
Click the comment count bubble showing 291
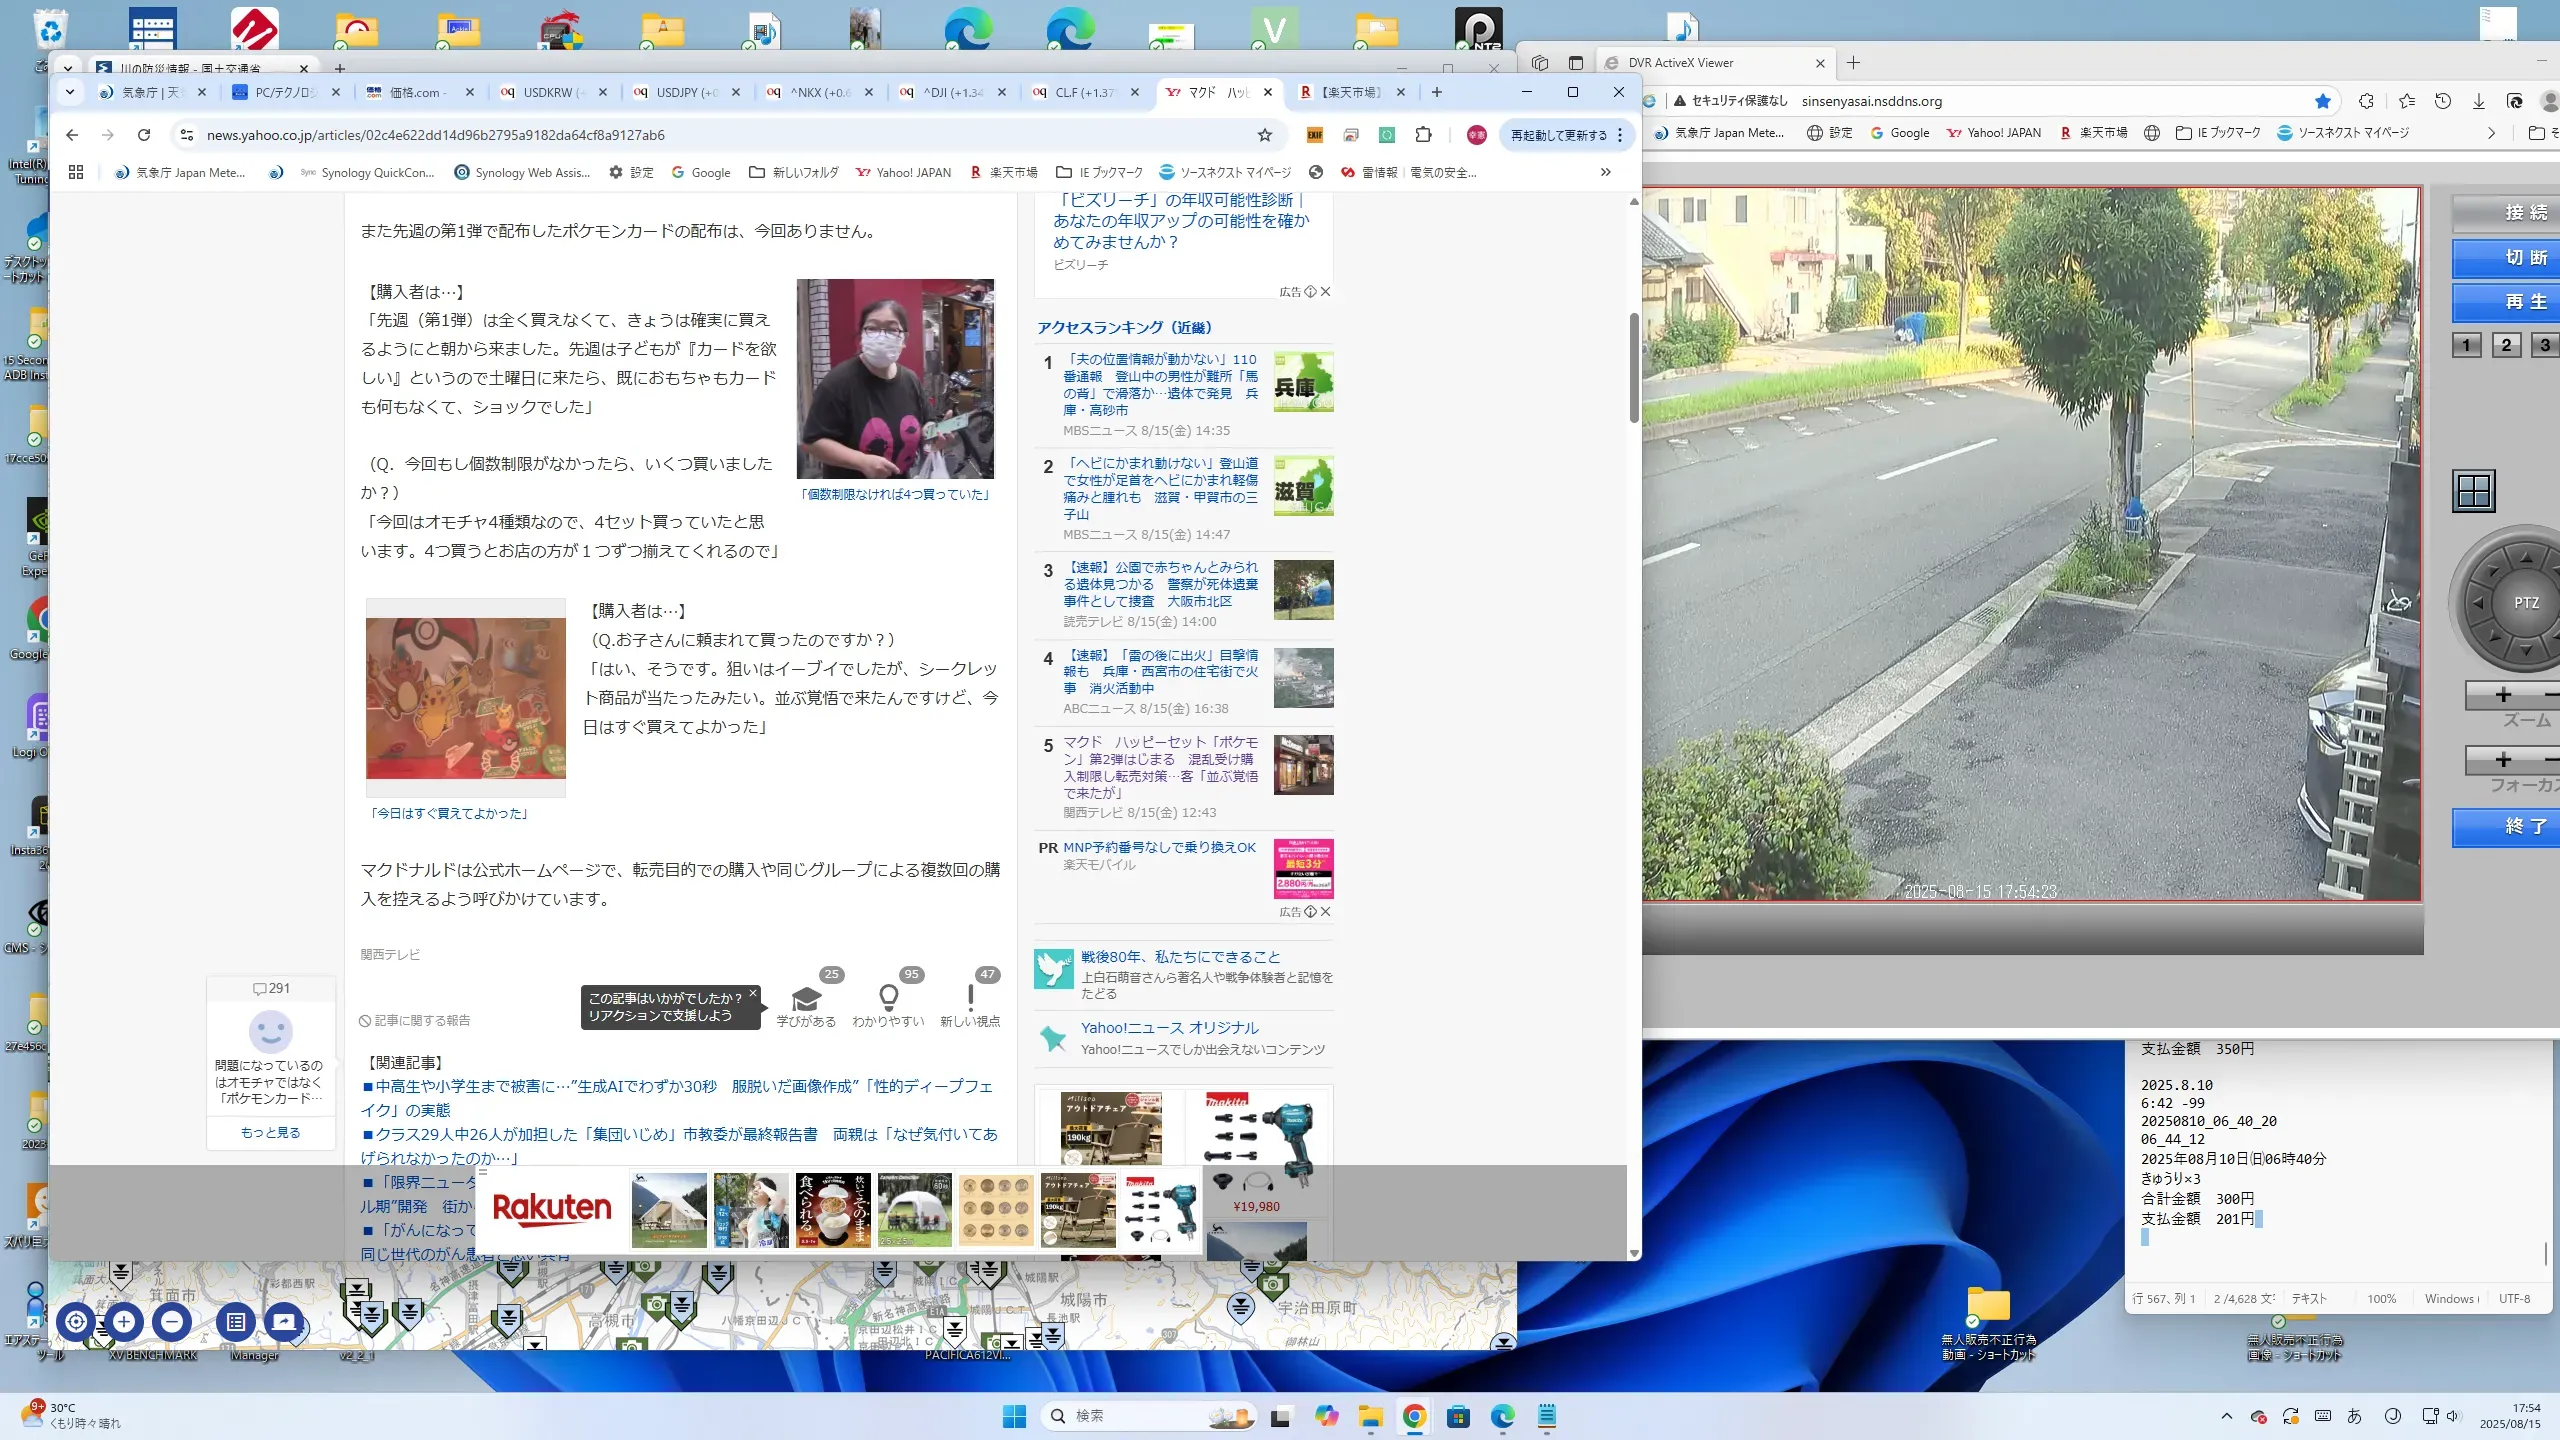271,988
